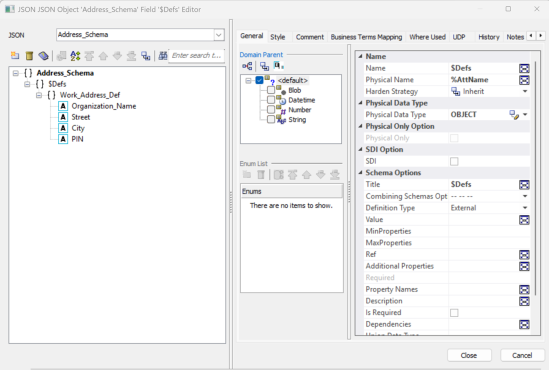Open the Physical Data Type dropdown arrow
The width and height of the screenshot is (549, 370).
coord(525,114)
